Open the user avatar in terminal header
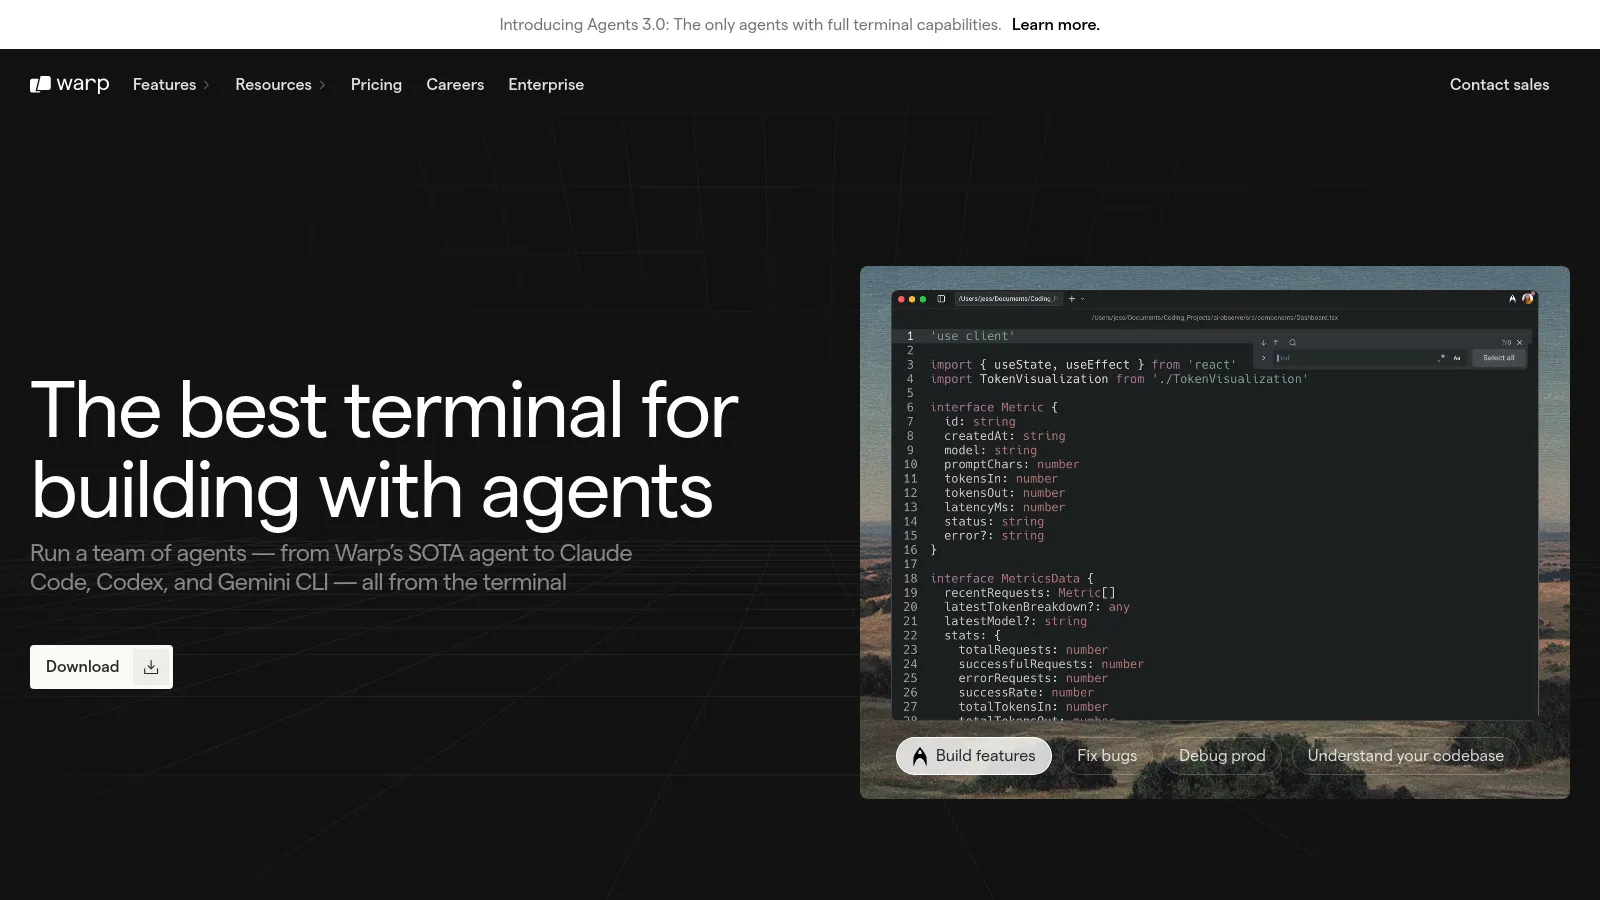Image resolution: width=1600 pixels, height=900 pixels. [x=1527, y=299]
